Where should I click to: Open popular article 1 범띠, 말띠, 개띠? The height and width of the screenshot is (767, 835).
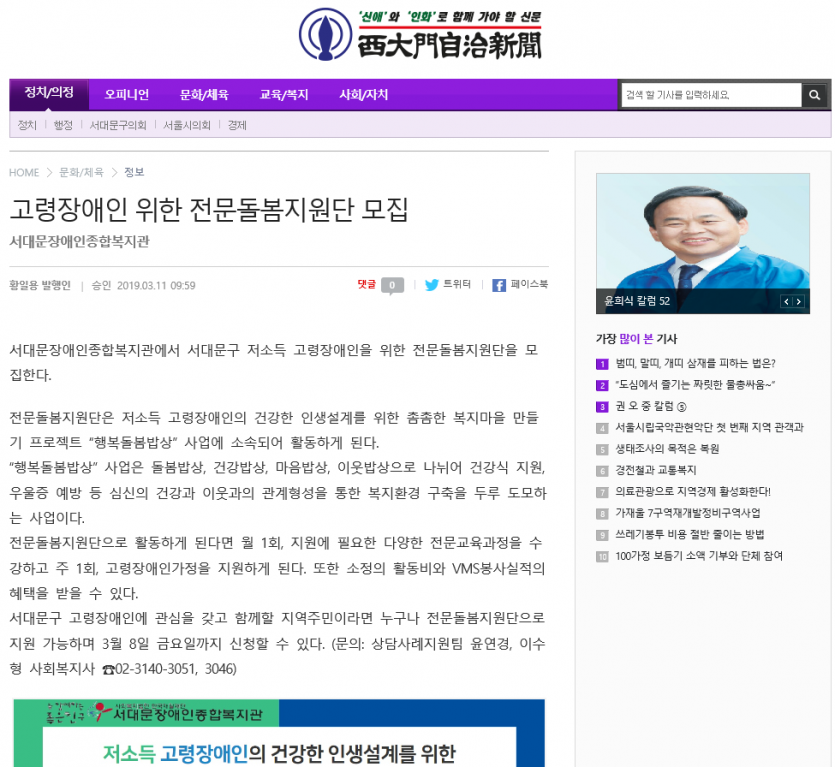pyautogui.click(x=695, y=363)
